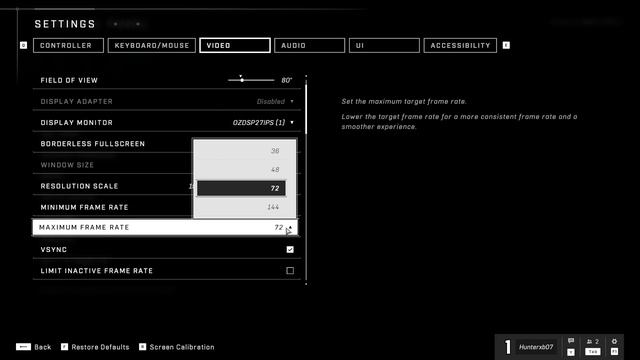Go to next tab with E key icon
This screenshot has width=640, height=360.
tap(506, 45)
